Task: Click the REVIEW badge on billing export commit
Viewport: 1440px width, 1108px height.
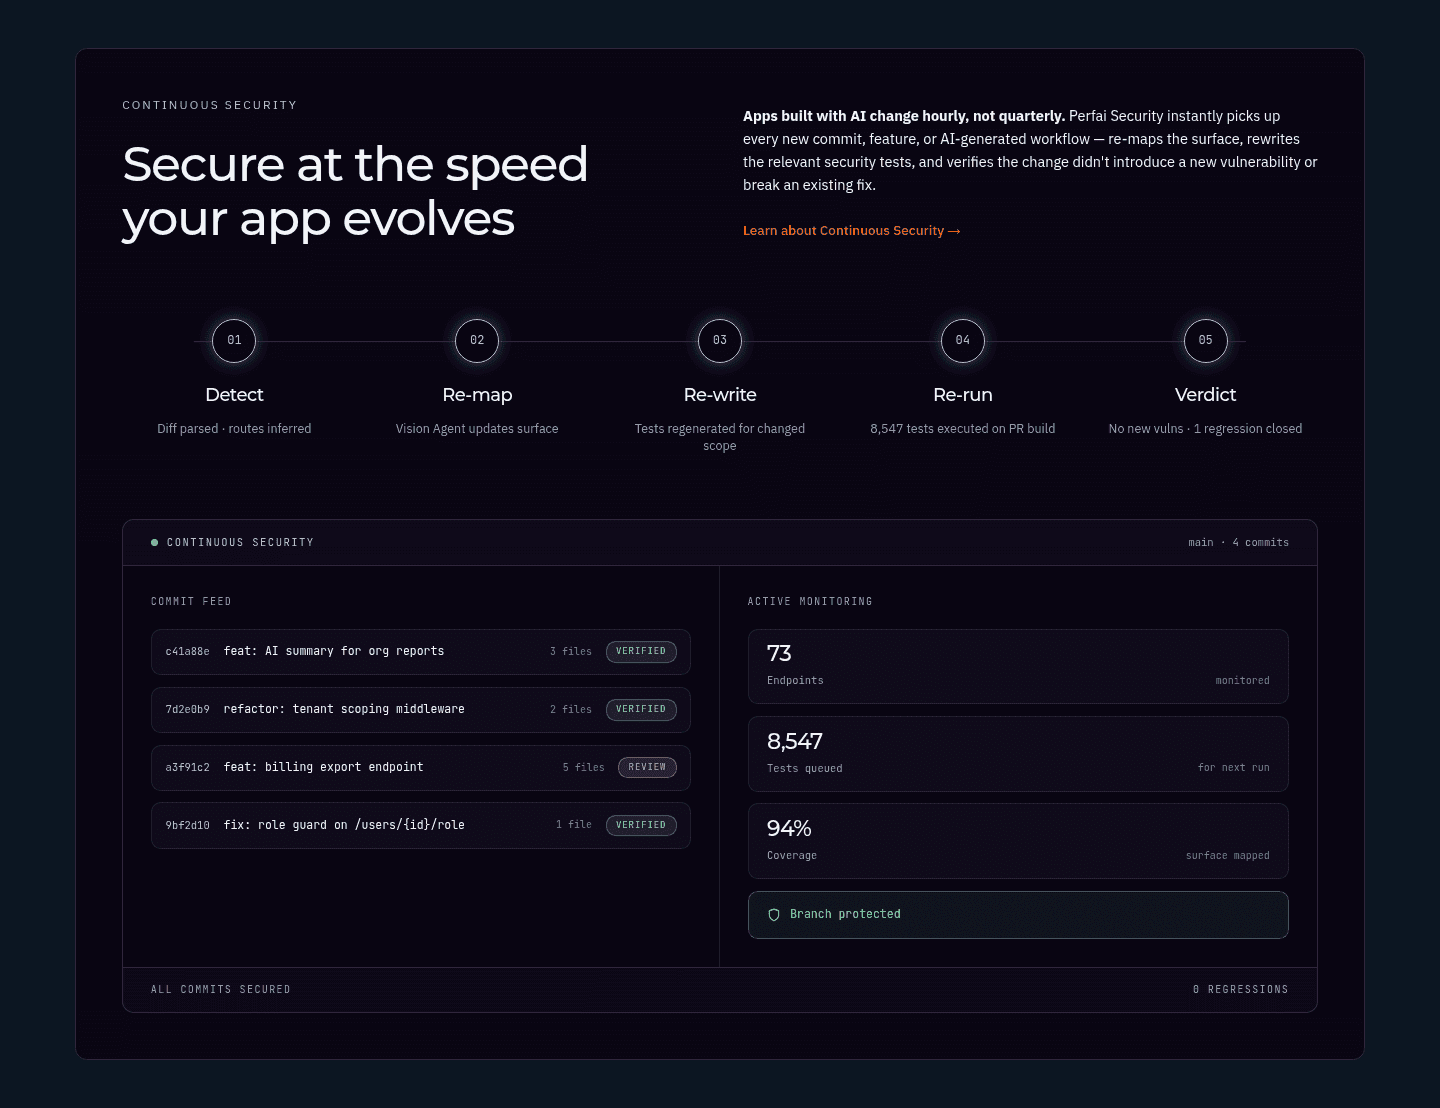Action: 647,768
